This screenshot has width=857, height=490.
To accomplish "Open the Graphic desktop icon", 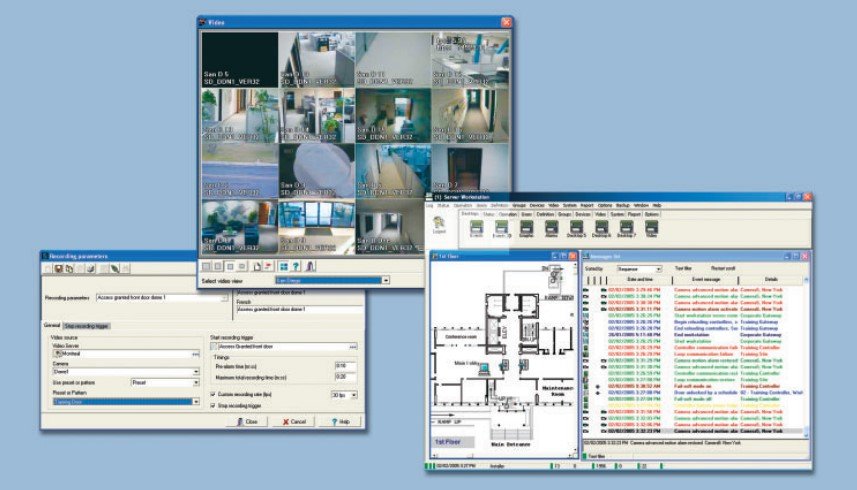I will 526,228.
